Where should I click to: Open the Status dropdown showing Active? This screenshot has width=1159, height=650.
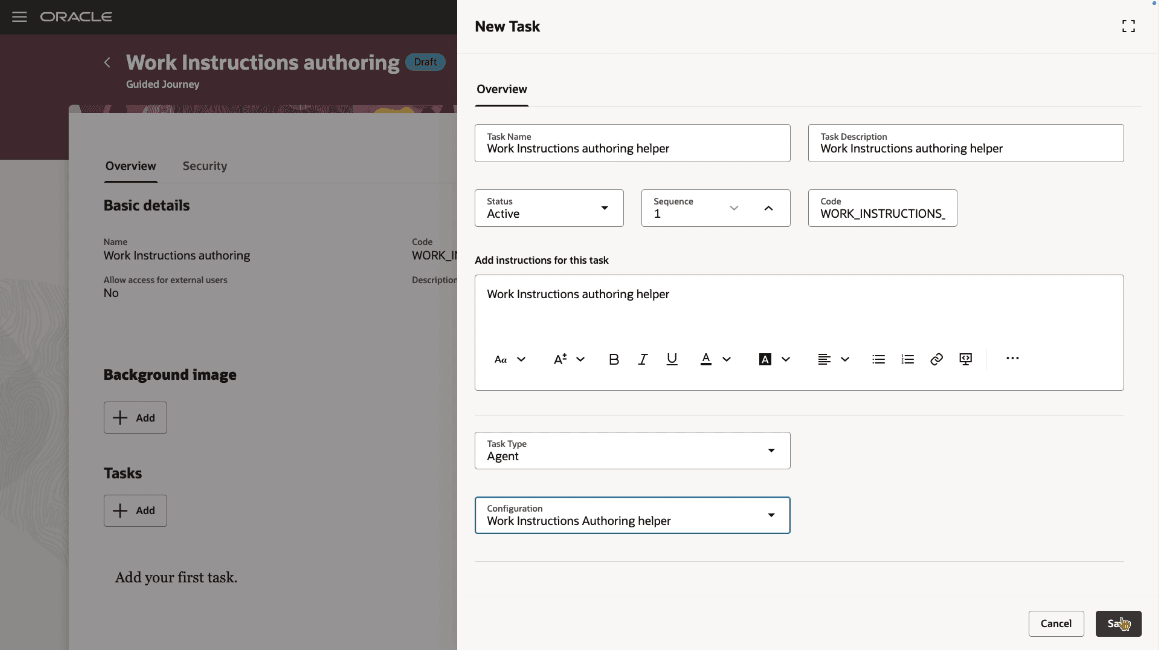(x=549, y=208)
